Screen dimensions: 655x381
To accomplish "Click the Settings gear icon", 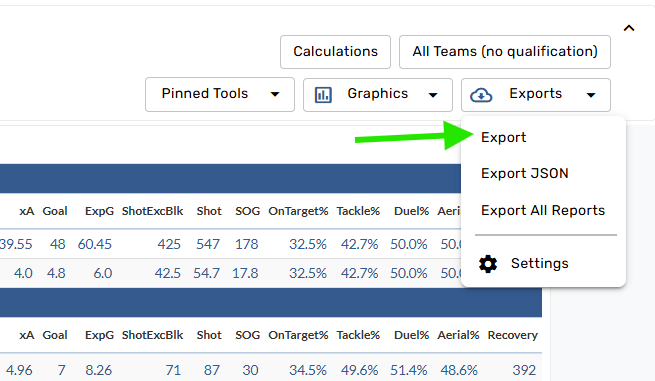I will (x=488, y=264).
